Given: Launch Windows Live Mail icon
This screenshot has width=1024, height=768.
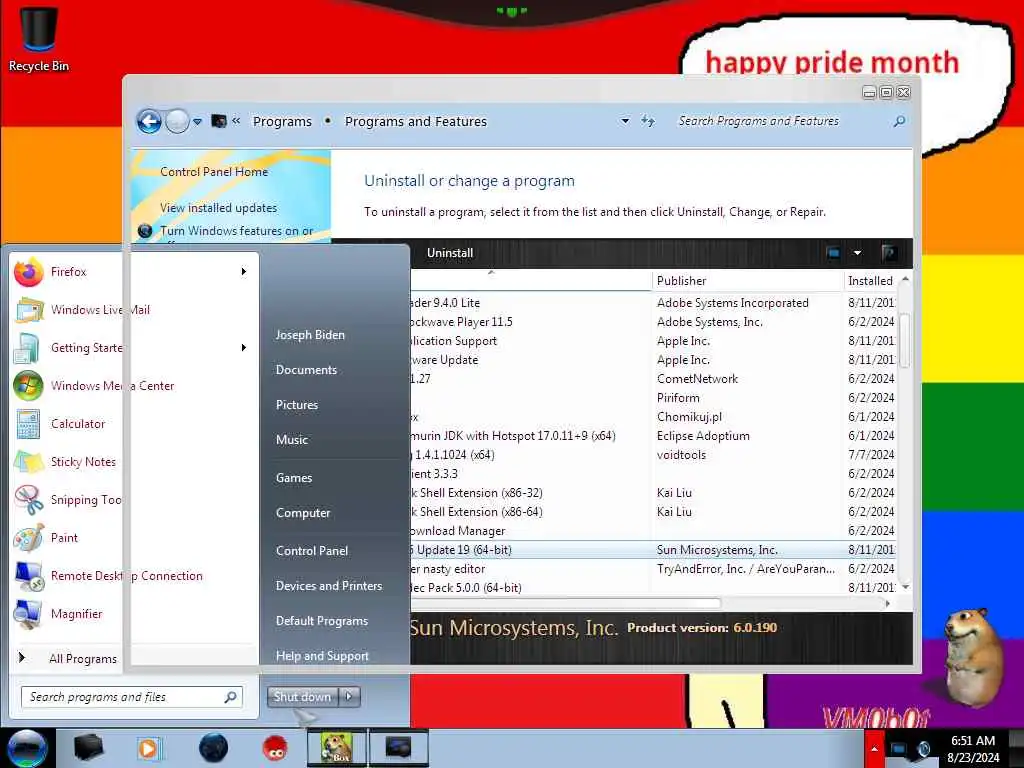Looking at the screenshot, I should click(29, 310).
